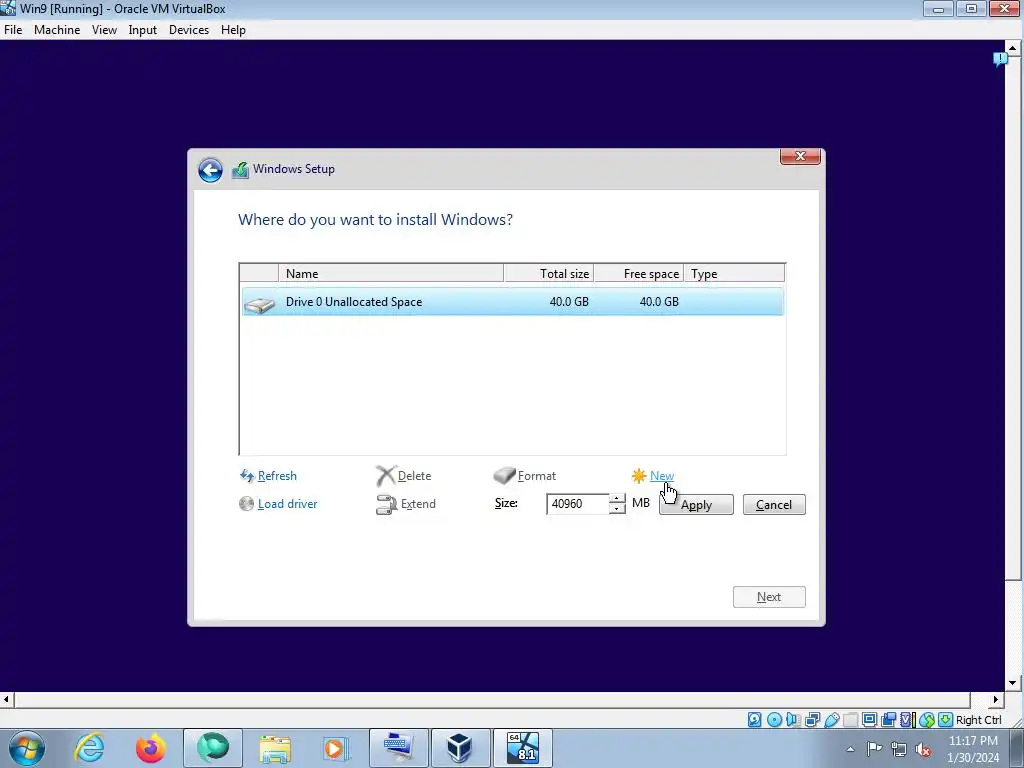
Task: Open Windows Media Player taskbar icon
Action: [336, 748]
